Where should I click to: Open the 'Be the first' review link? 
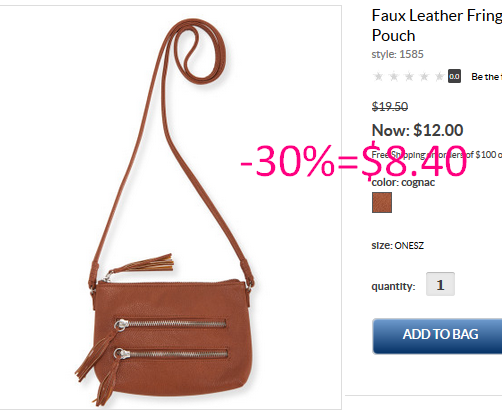point(486,77)
